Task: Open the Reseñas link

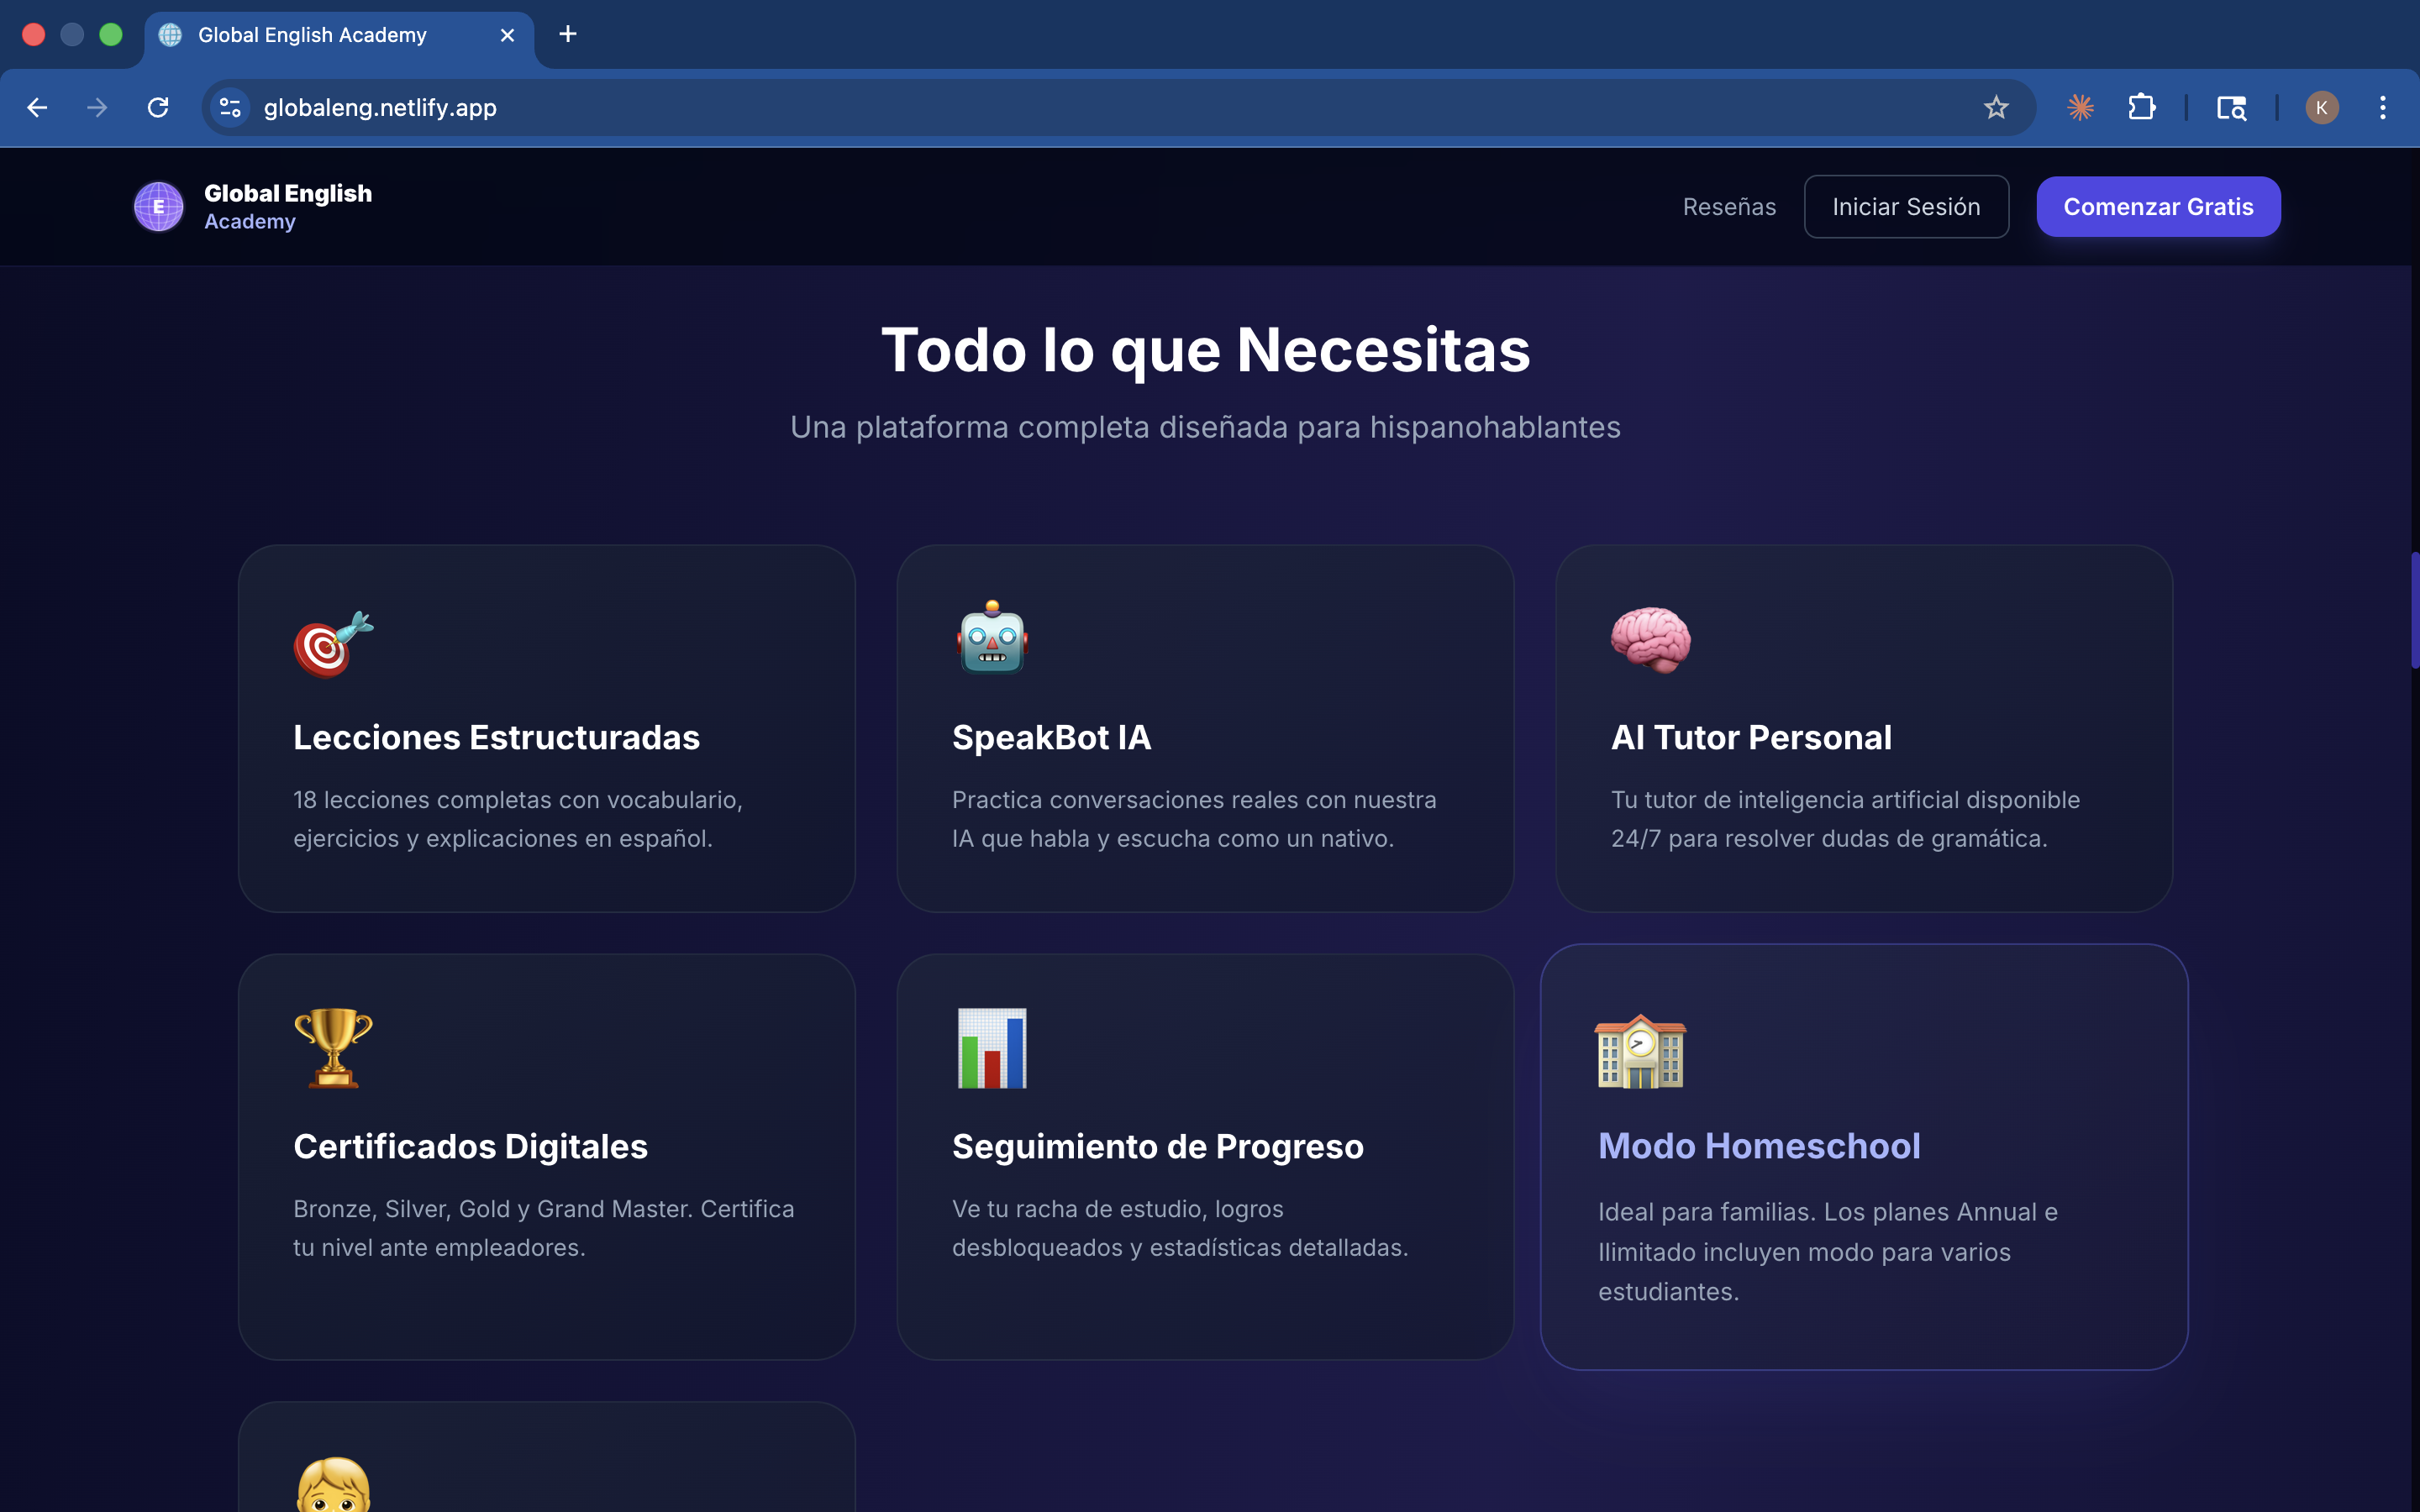Action: click(x=1729, y=206)
